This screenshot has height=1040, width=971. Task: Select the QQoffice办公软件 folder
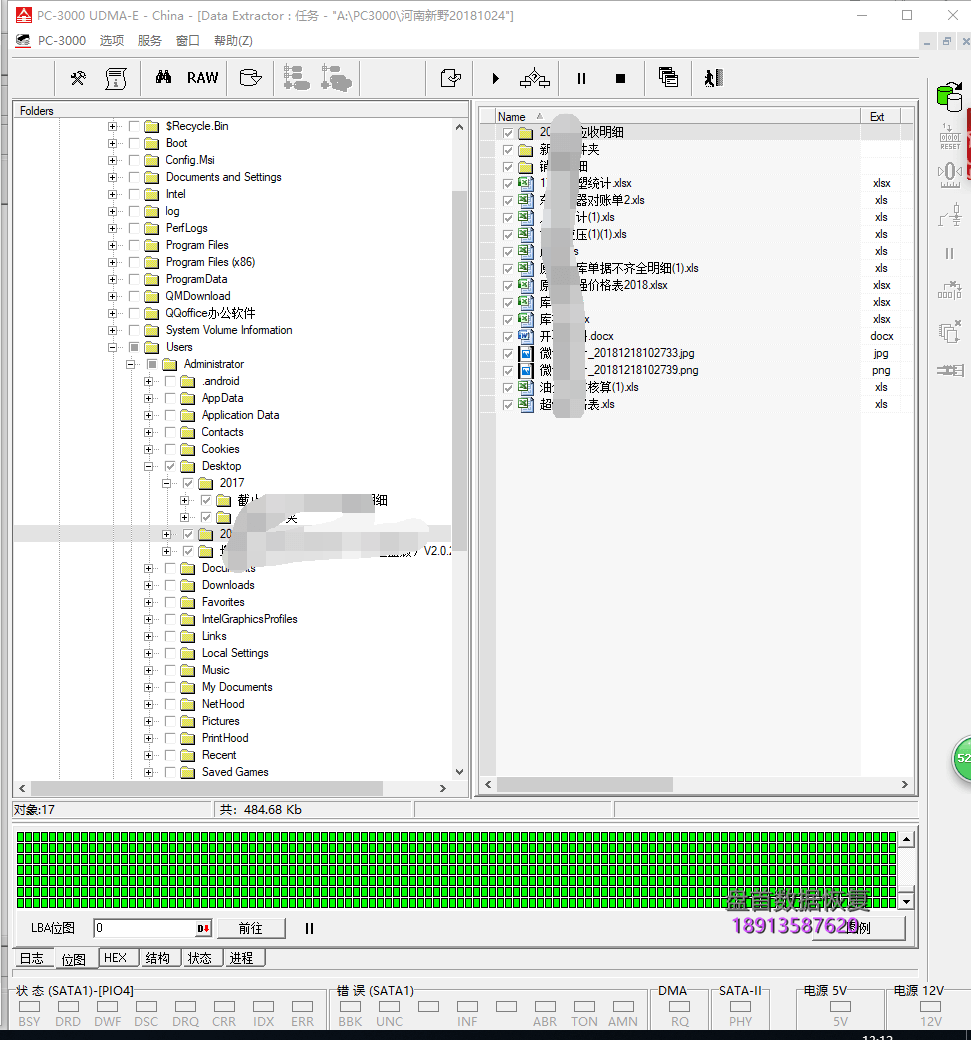210,313
